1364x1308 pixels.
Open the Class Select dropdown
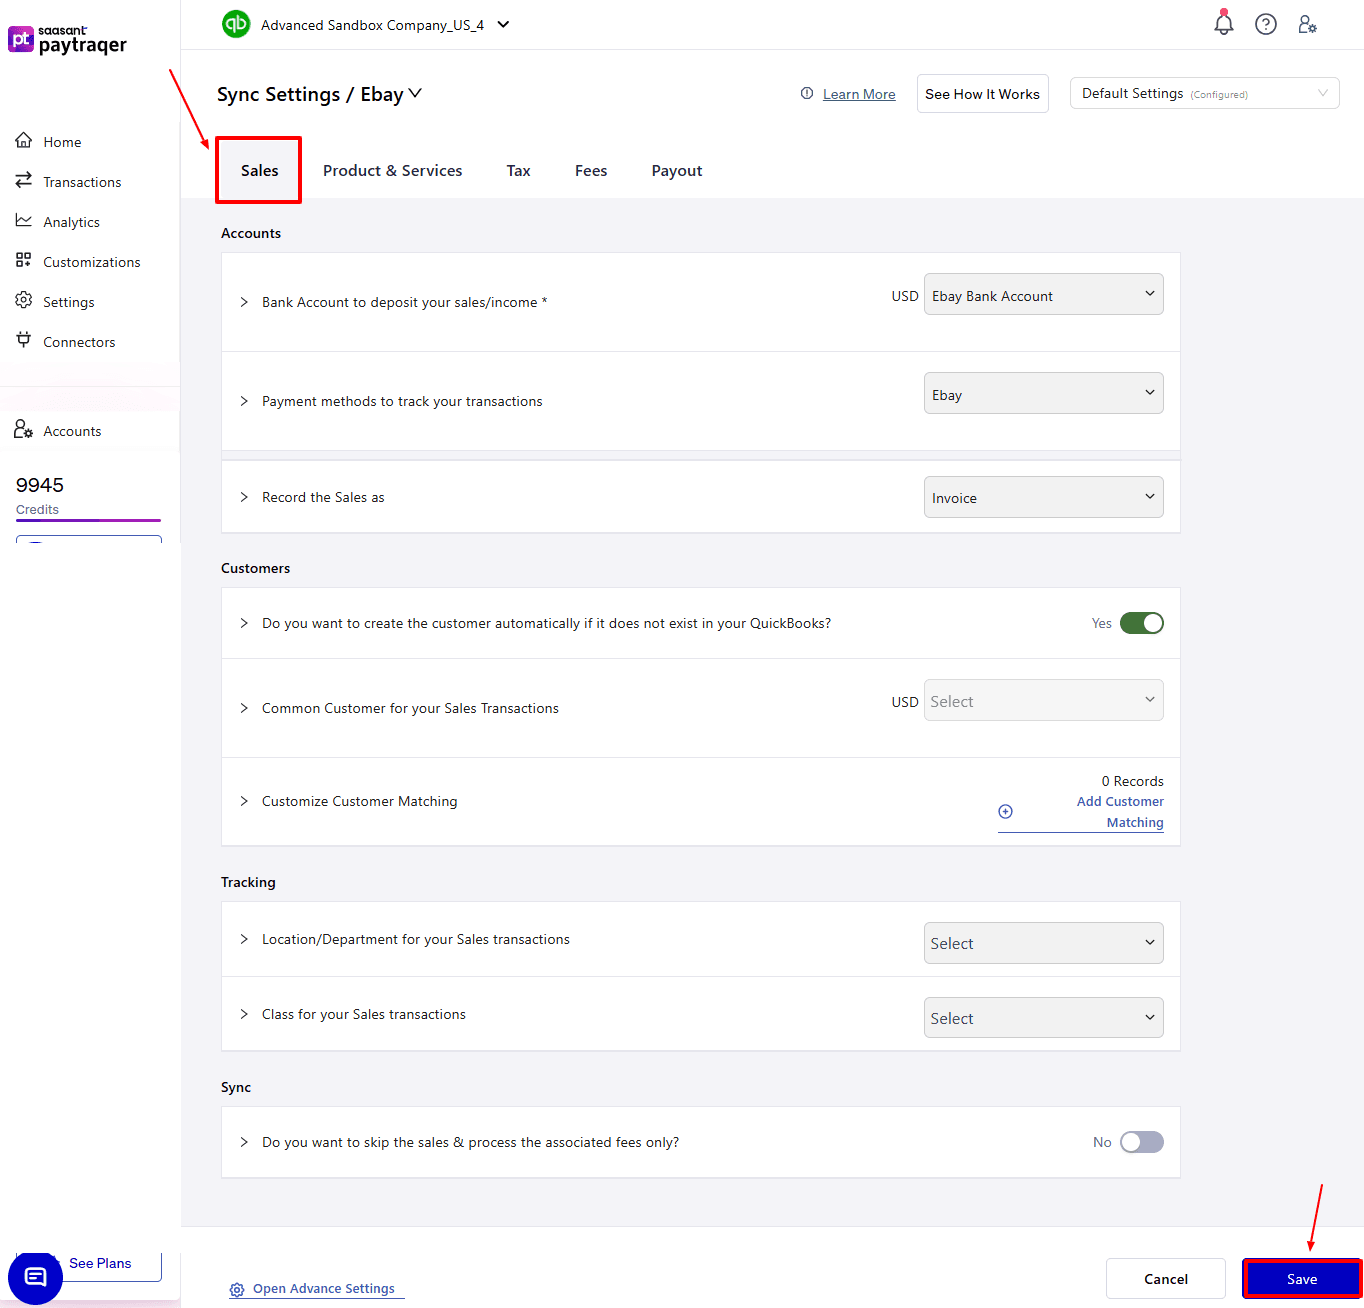pos(1043,1018)
